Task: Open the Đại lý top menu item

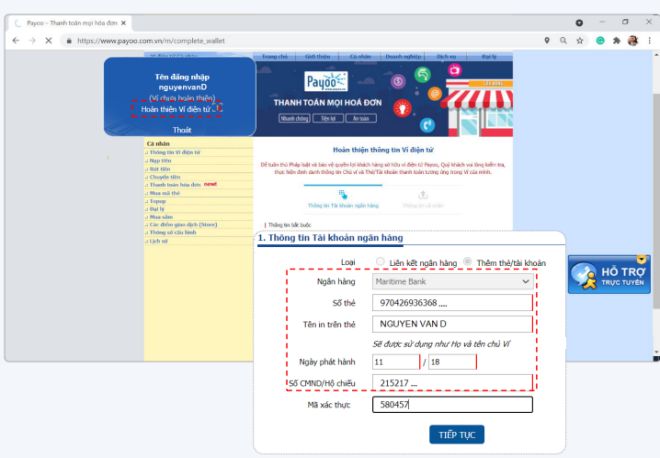Action: coord(489,56)
